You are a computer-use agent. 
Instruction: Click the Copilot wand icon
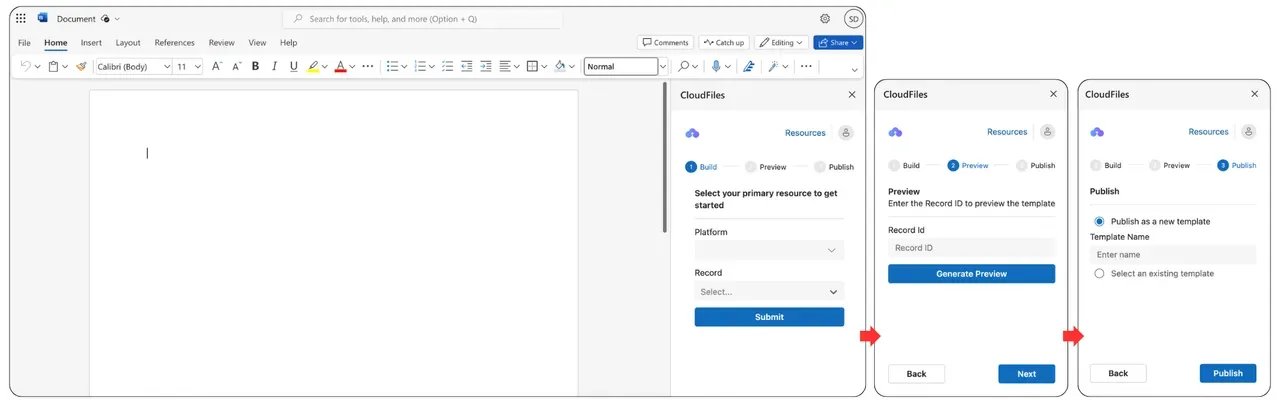(x=773, y=66)
